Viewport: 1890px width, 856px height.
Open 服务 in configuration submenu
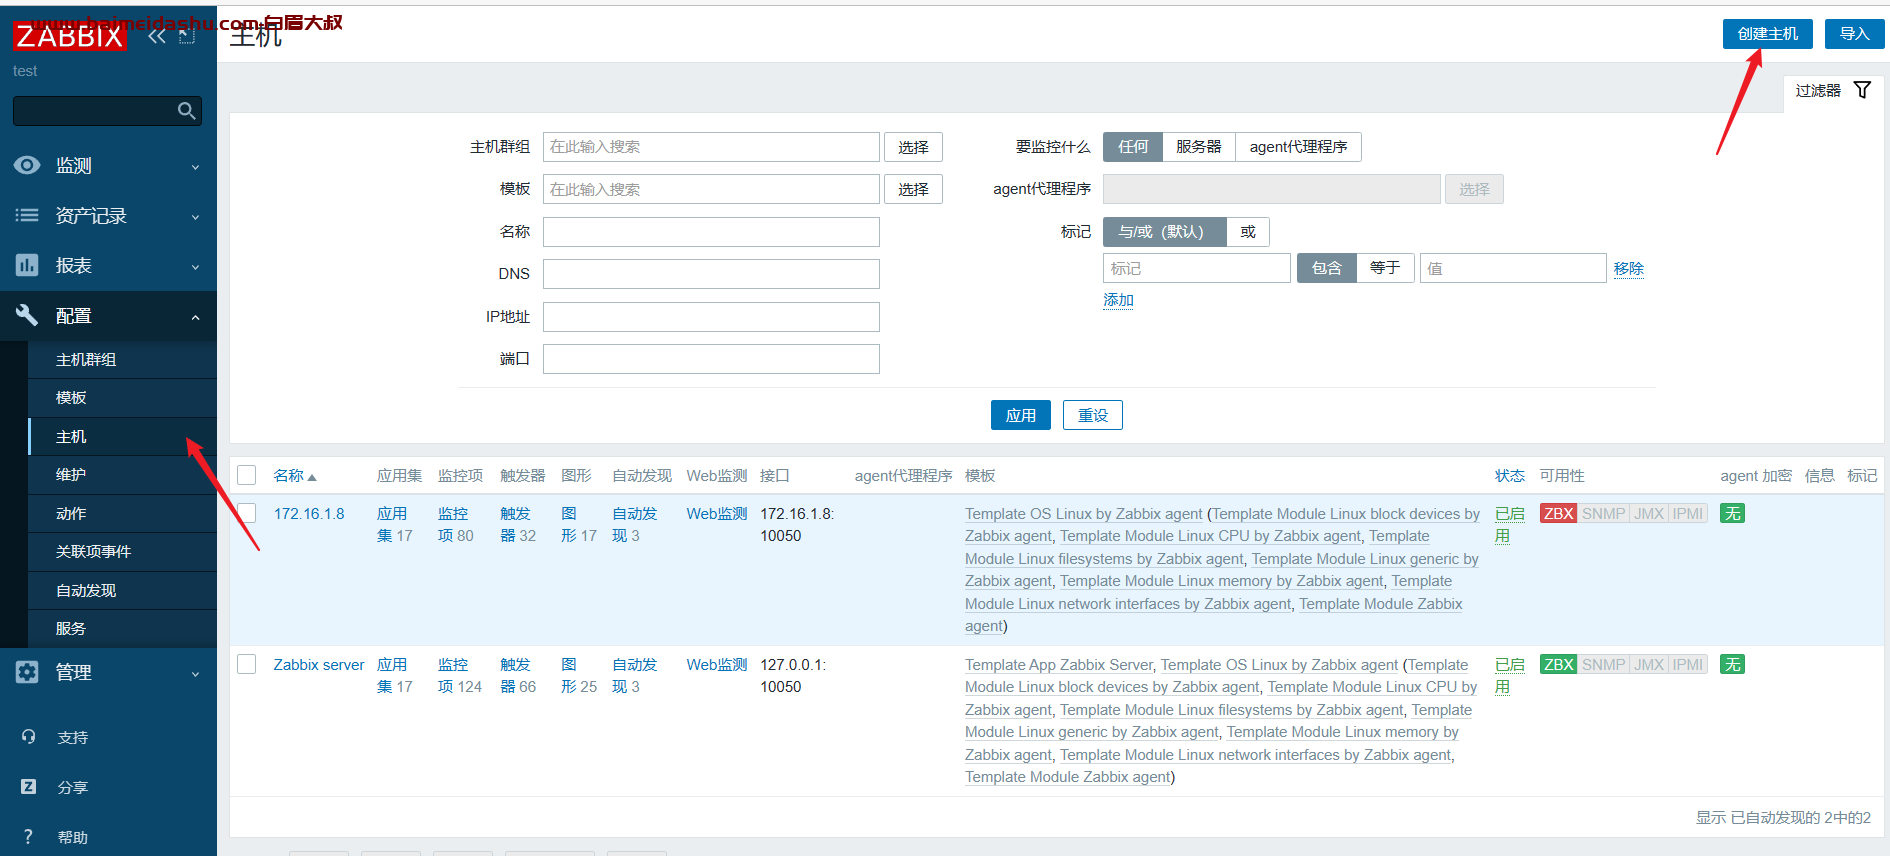tap(122, 629)
